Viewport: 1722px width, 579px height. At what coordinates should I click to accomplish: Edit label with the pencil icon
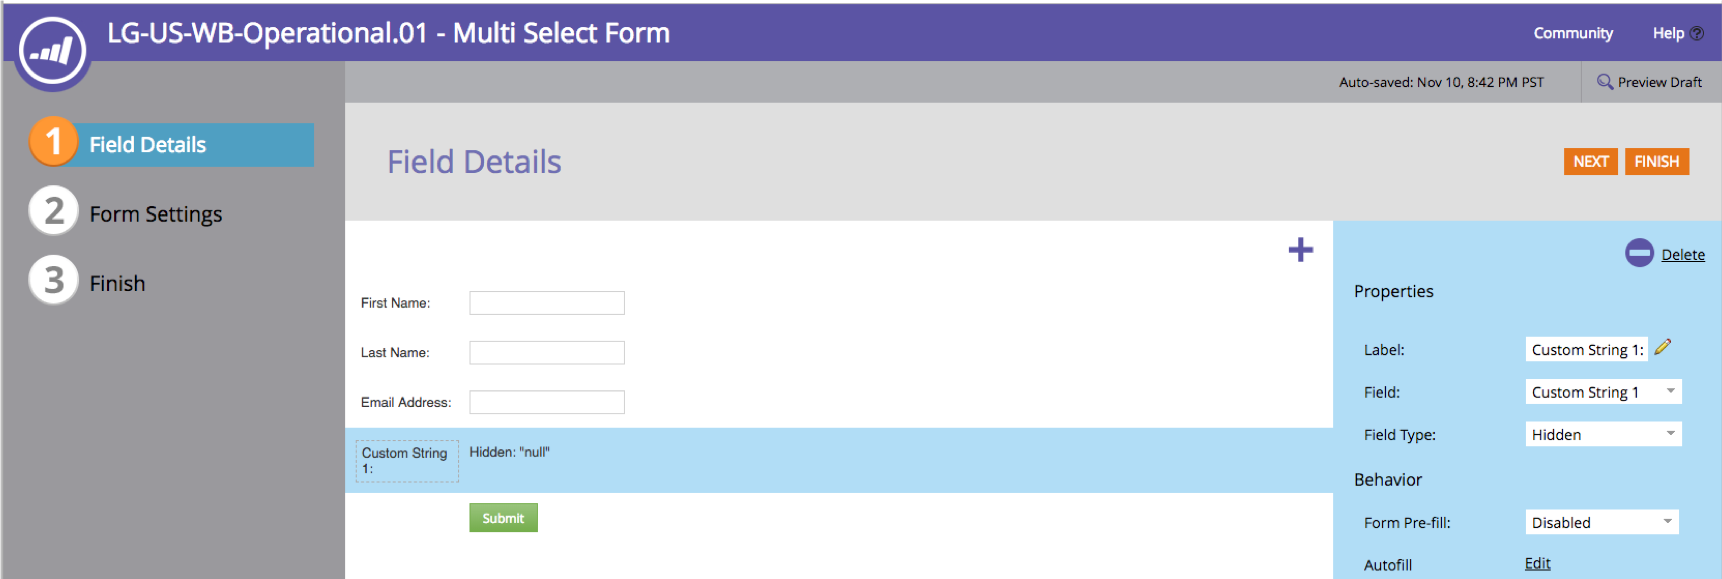click(1663, 347)
